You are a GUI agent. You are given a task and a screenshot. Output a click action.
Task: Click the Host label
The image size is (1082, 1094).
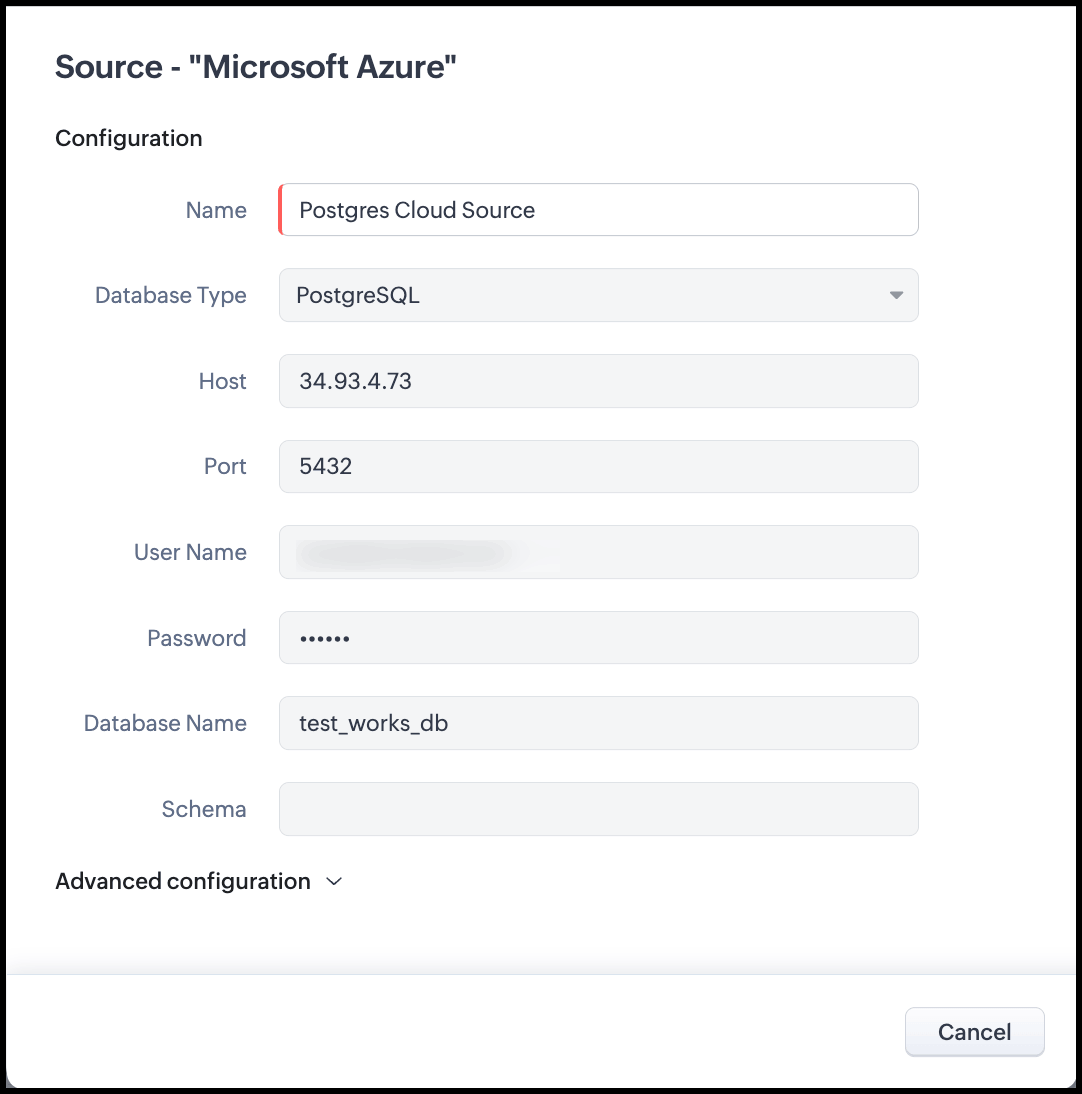tap(223, 381)
